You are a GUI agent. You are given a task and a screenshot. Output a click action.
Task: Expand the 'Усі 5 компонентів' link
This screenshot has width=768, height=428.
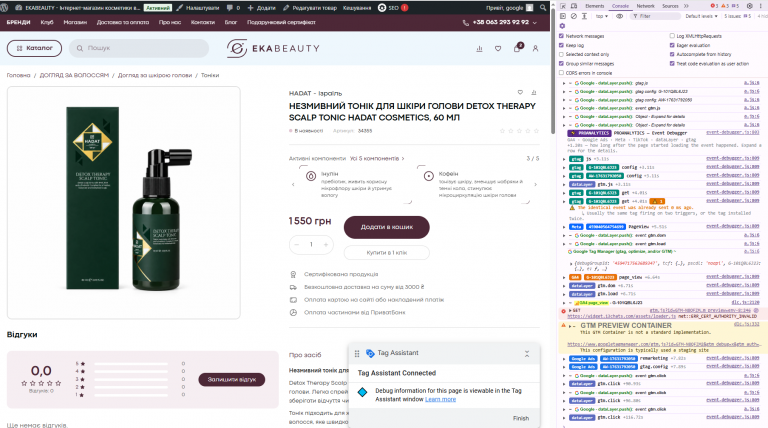click(377, 159)
